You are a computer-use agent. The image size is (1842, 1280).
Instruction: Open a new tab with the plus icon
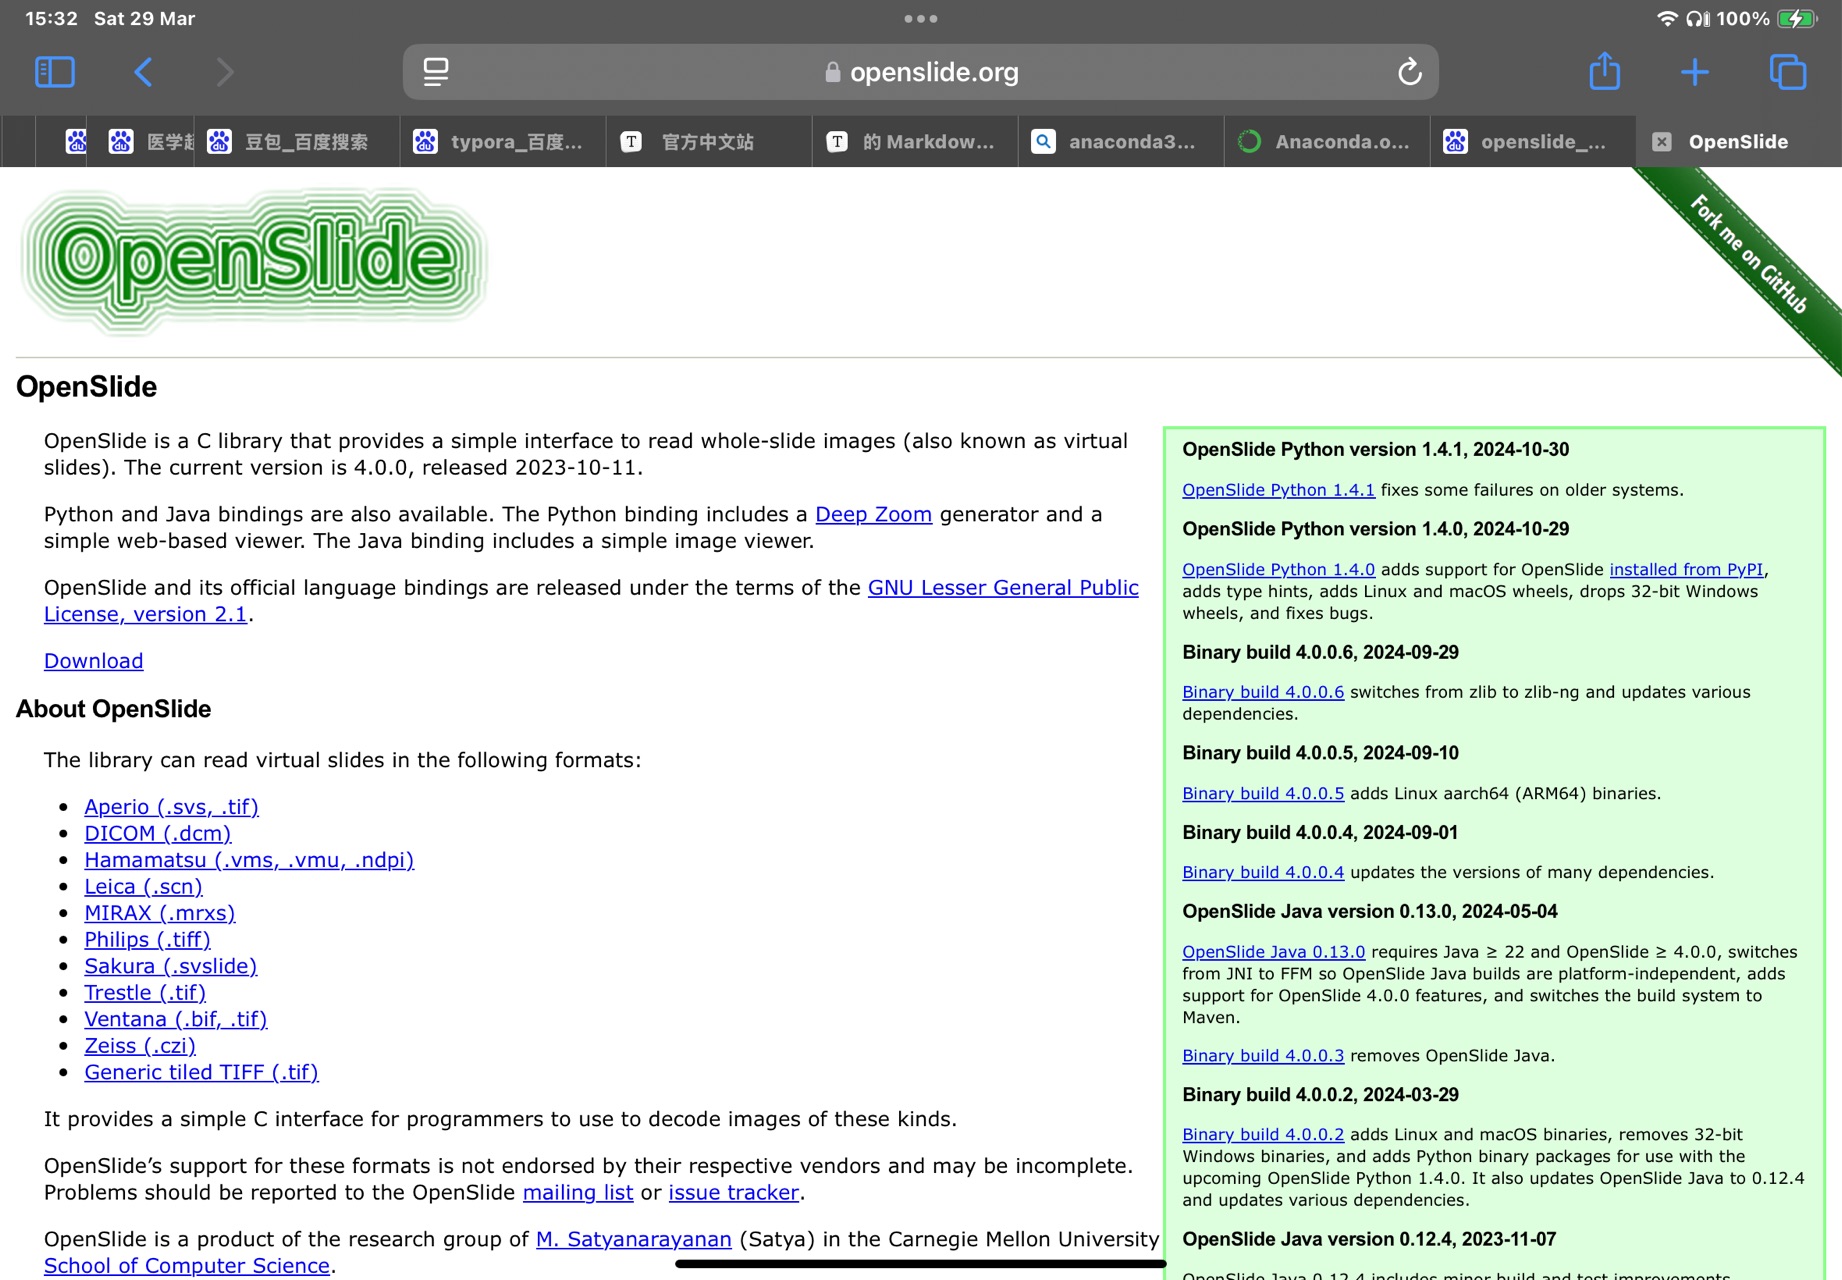pos(1696,71)
